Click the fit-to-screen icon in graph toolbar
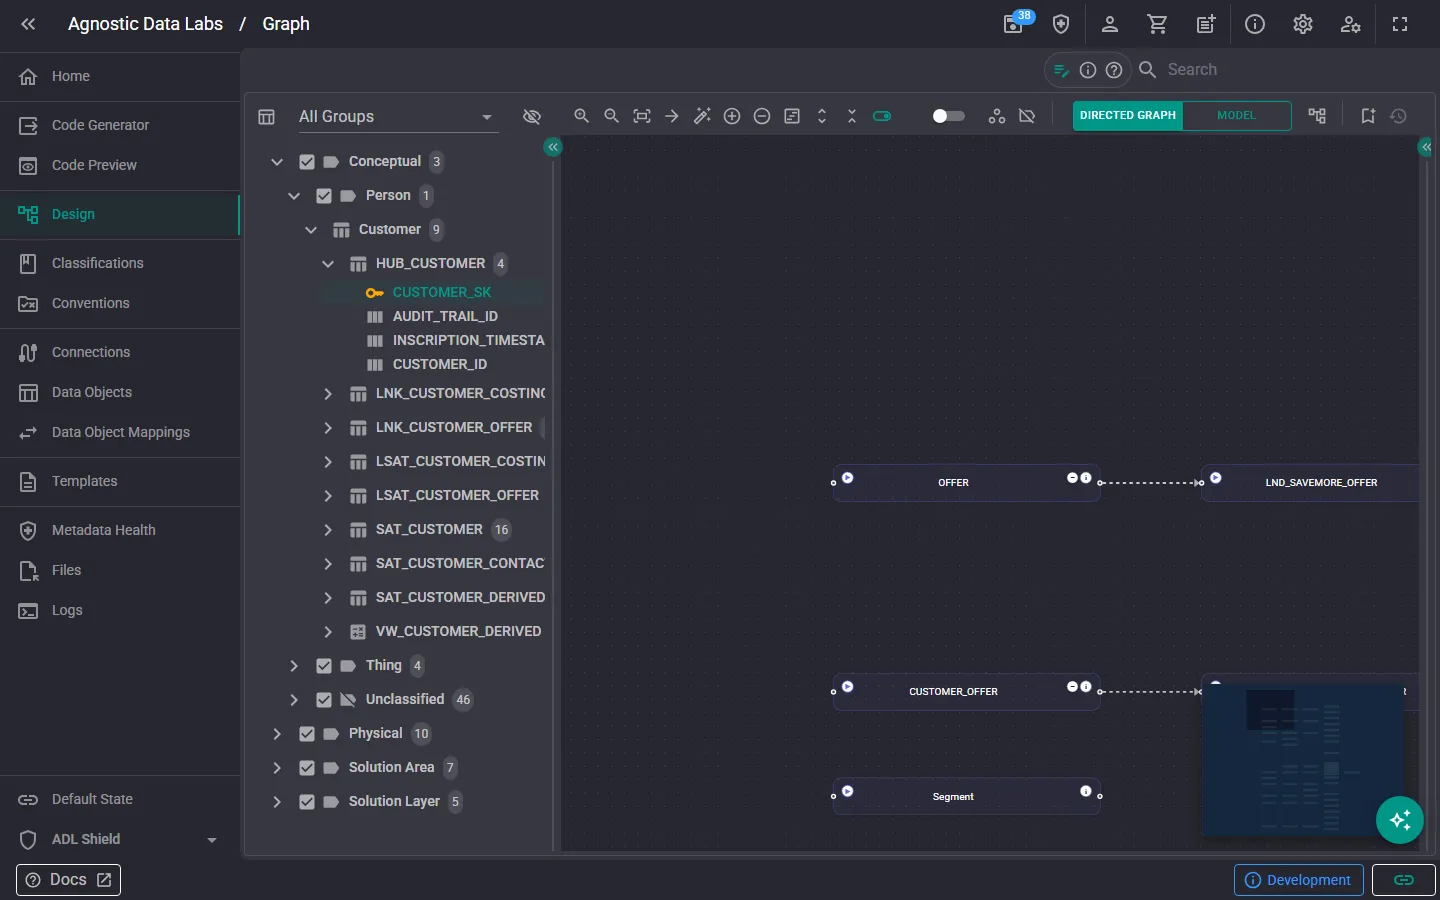This screenshot has height=900, width=1440. [x=642, y=116]
